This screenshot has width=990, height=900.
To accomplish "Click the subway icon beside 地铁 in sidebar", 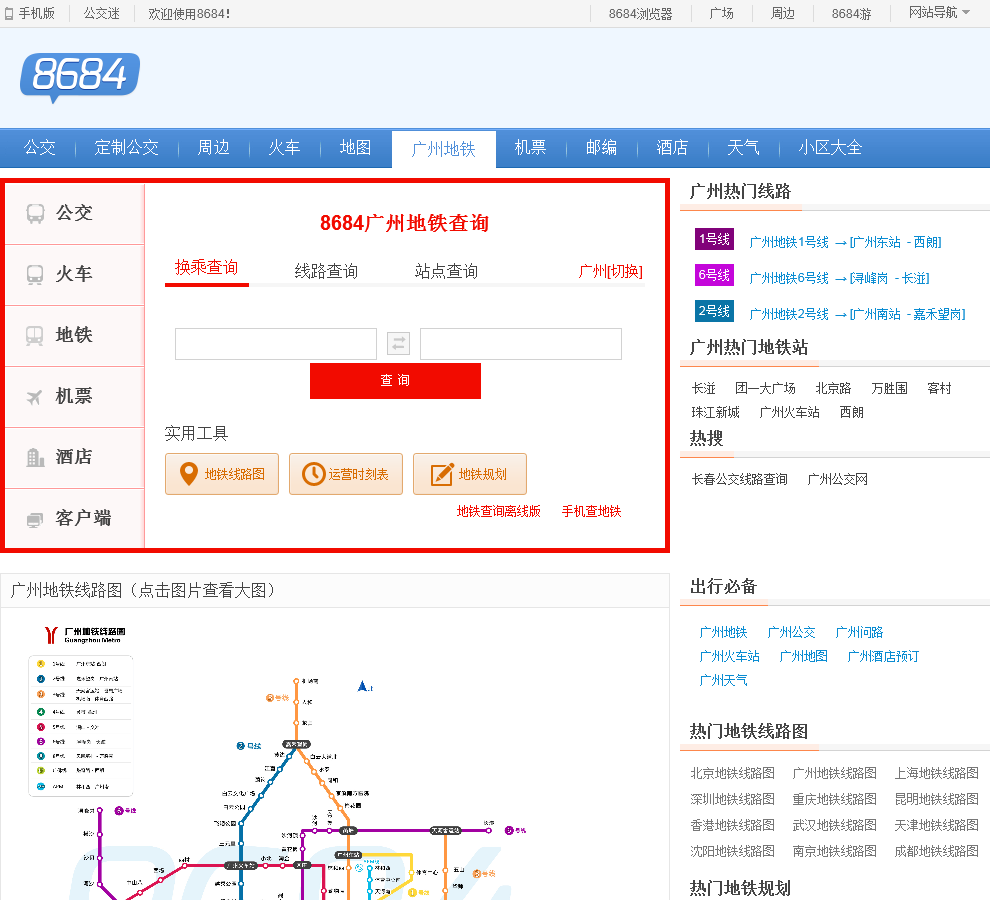I will click(x=35, y=335).
